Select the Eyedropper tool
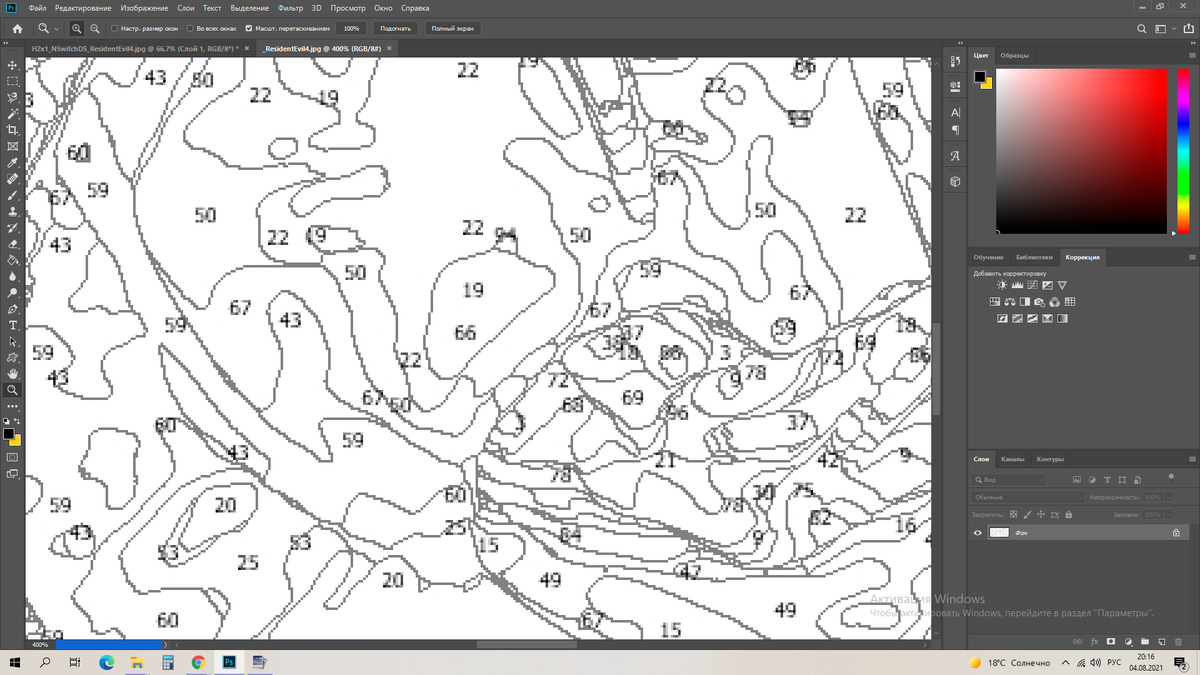This screenshot has height=675, width=1200. coord(12,162)
